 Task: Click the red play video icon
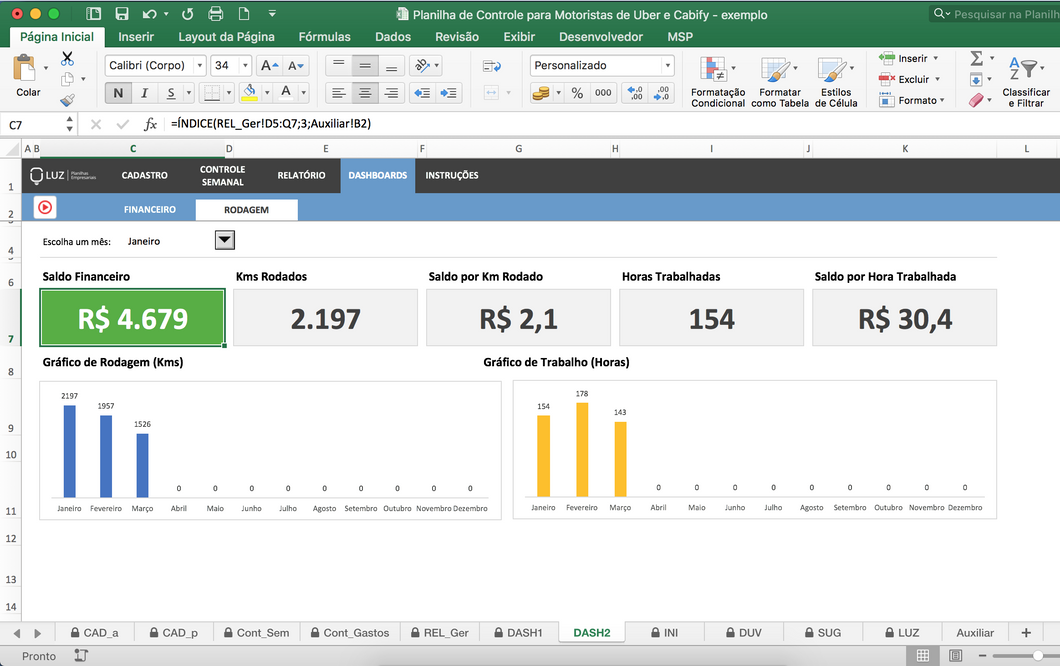pyautogui.click(x=45, y=207)
